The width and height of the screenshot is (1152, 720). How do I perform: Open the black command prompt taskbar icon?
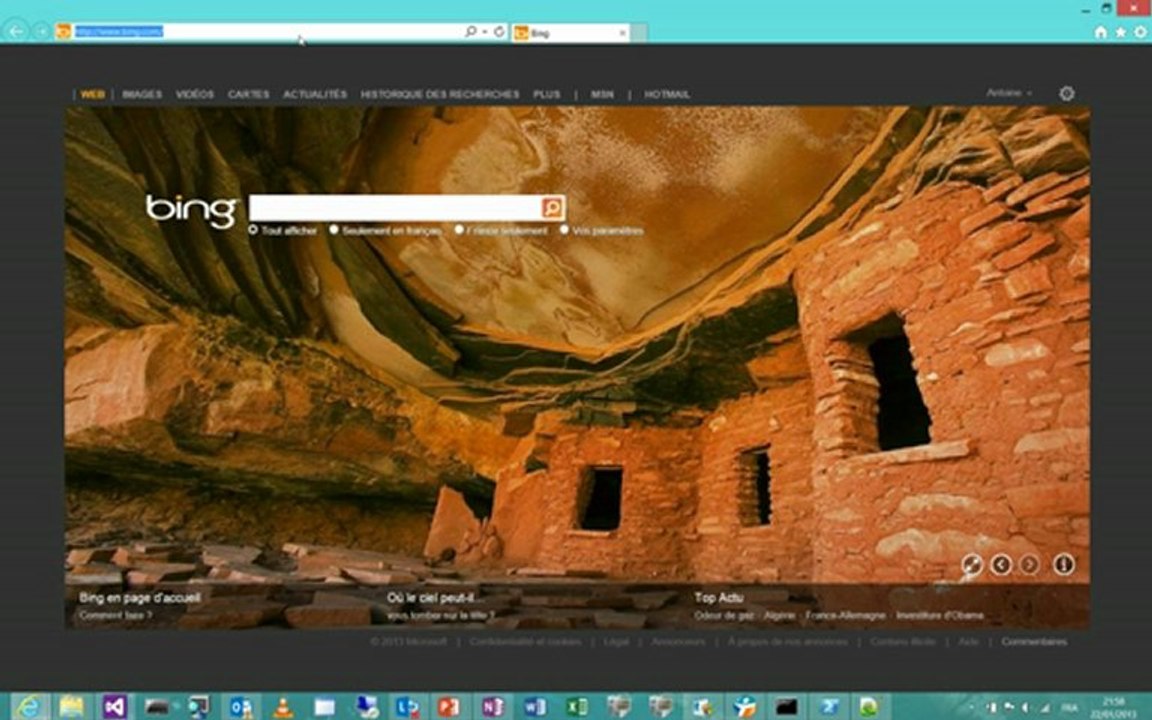786,707
